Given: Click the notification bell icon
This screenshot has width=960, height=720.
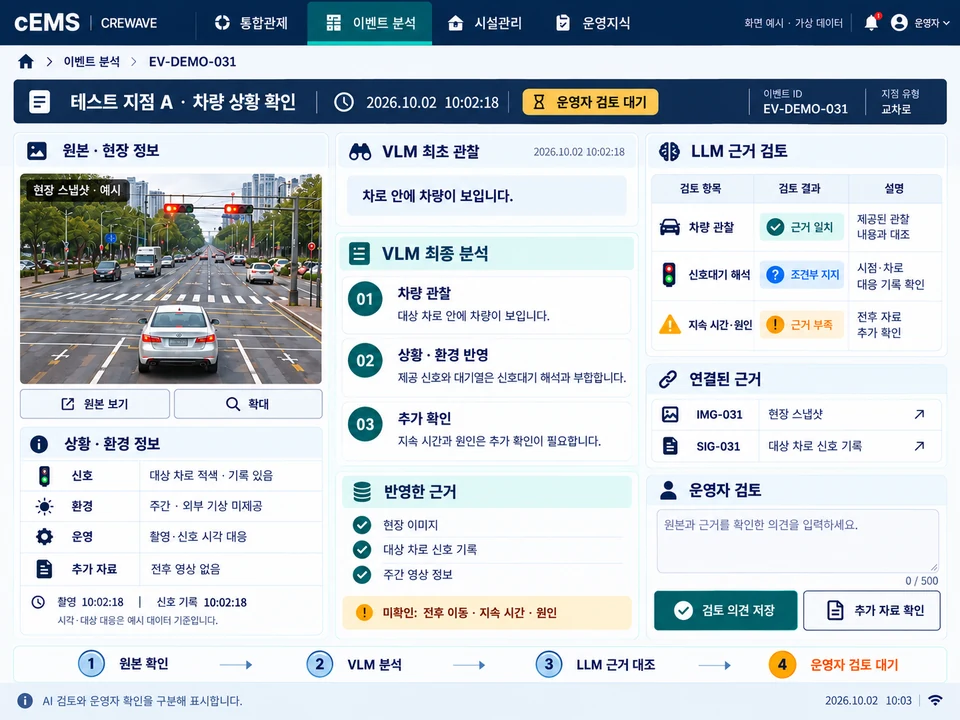Looking at the screenshot, I should 871,23.
